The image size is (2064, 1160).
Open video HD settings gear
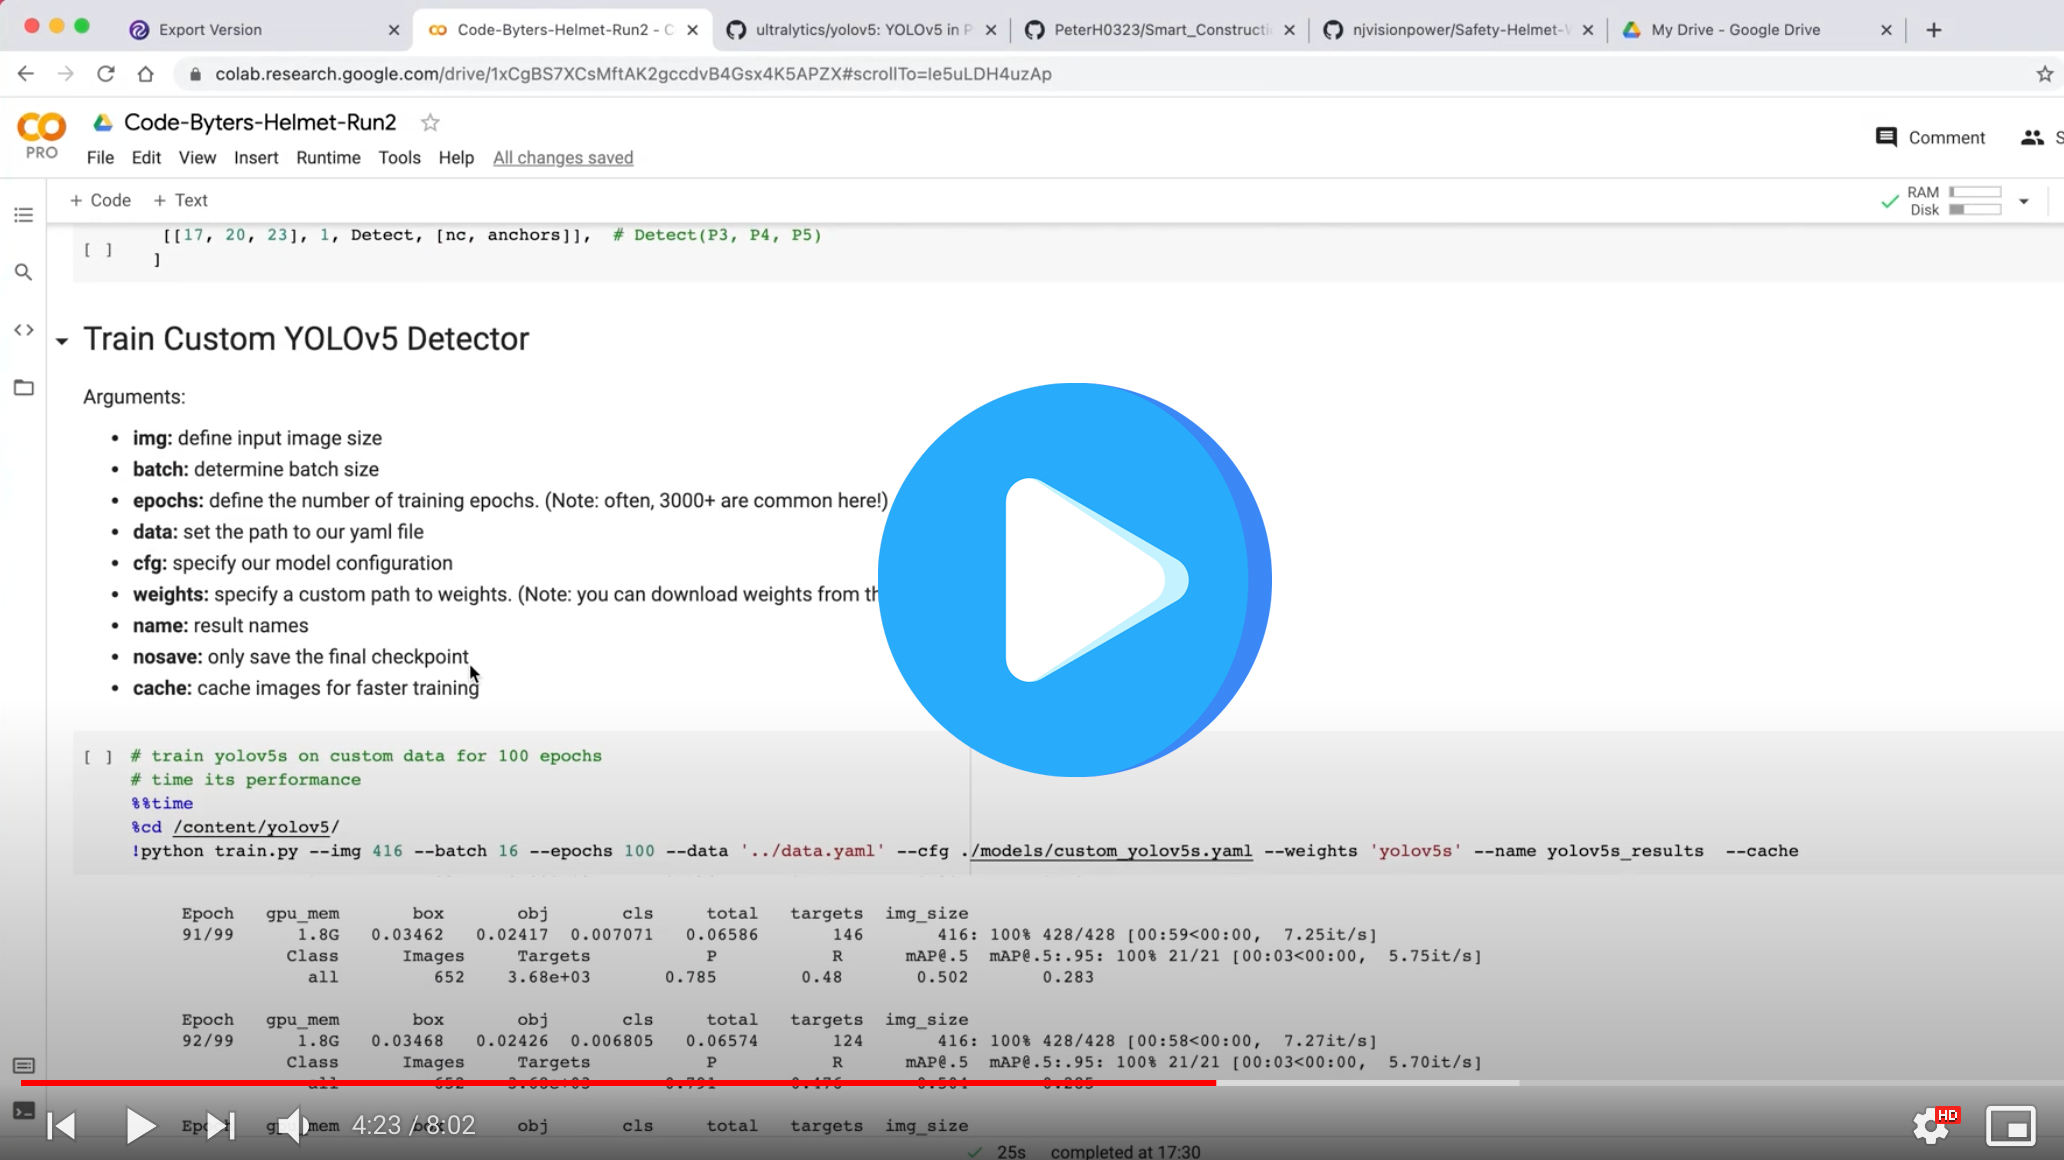pyautogui.click(x=1933, y=1126)
